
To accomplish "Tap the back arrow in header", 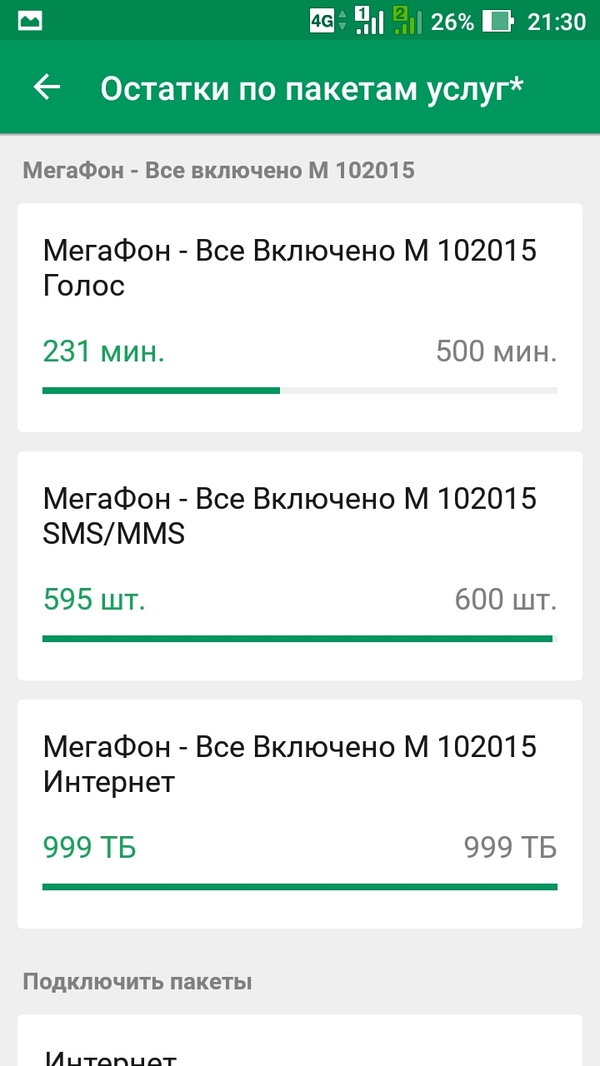I will [x=47, y=88].
